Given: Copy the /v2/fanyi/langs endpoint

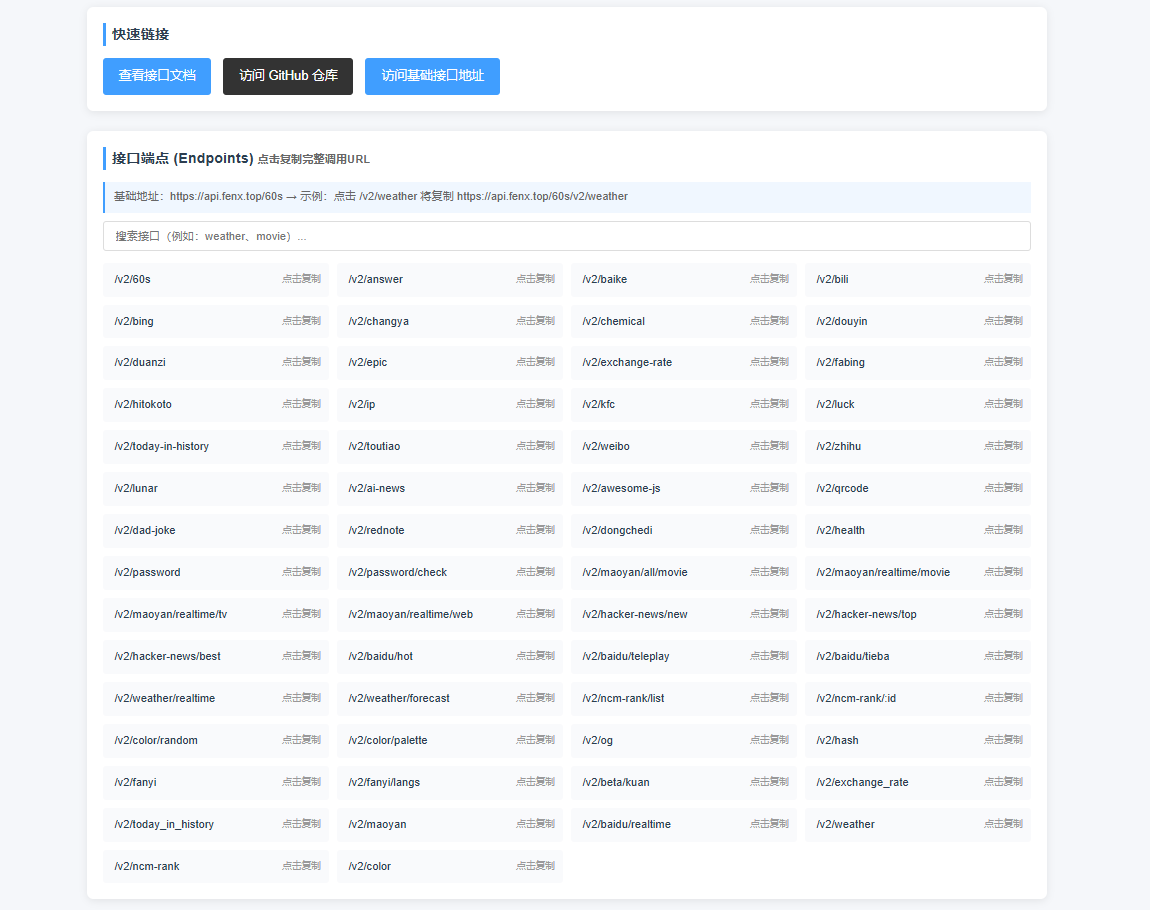Looking at the screenshot, I should pyautogui.click(x=449, y=782).
